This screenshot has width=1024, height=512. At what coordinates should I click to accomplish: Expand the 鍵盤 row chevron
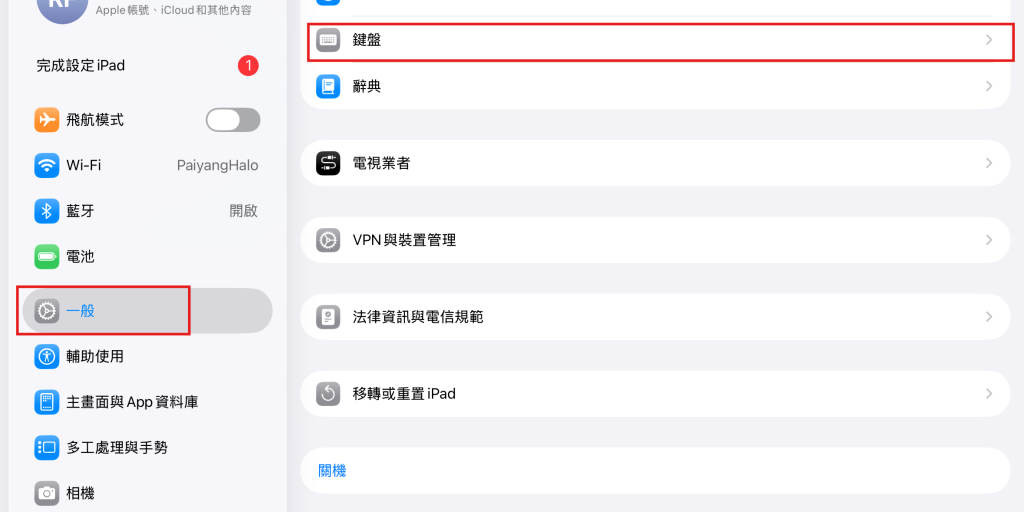click(x=989, y=40)
